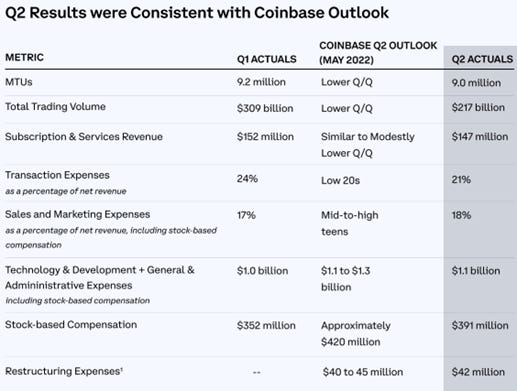Click the Restructuring Expenses footnote marker
The width and height of the screenshot is (517, 391).
[122, 368]
